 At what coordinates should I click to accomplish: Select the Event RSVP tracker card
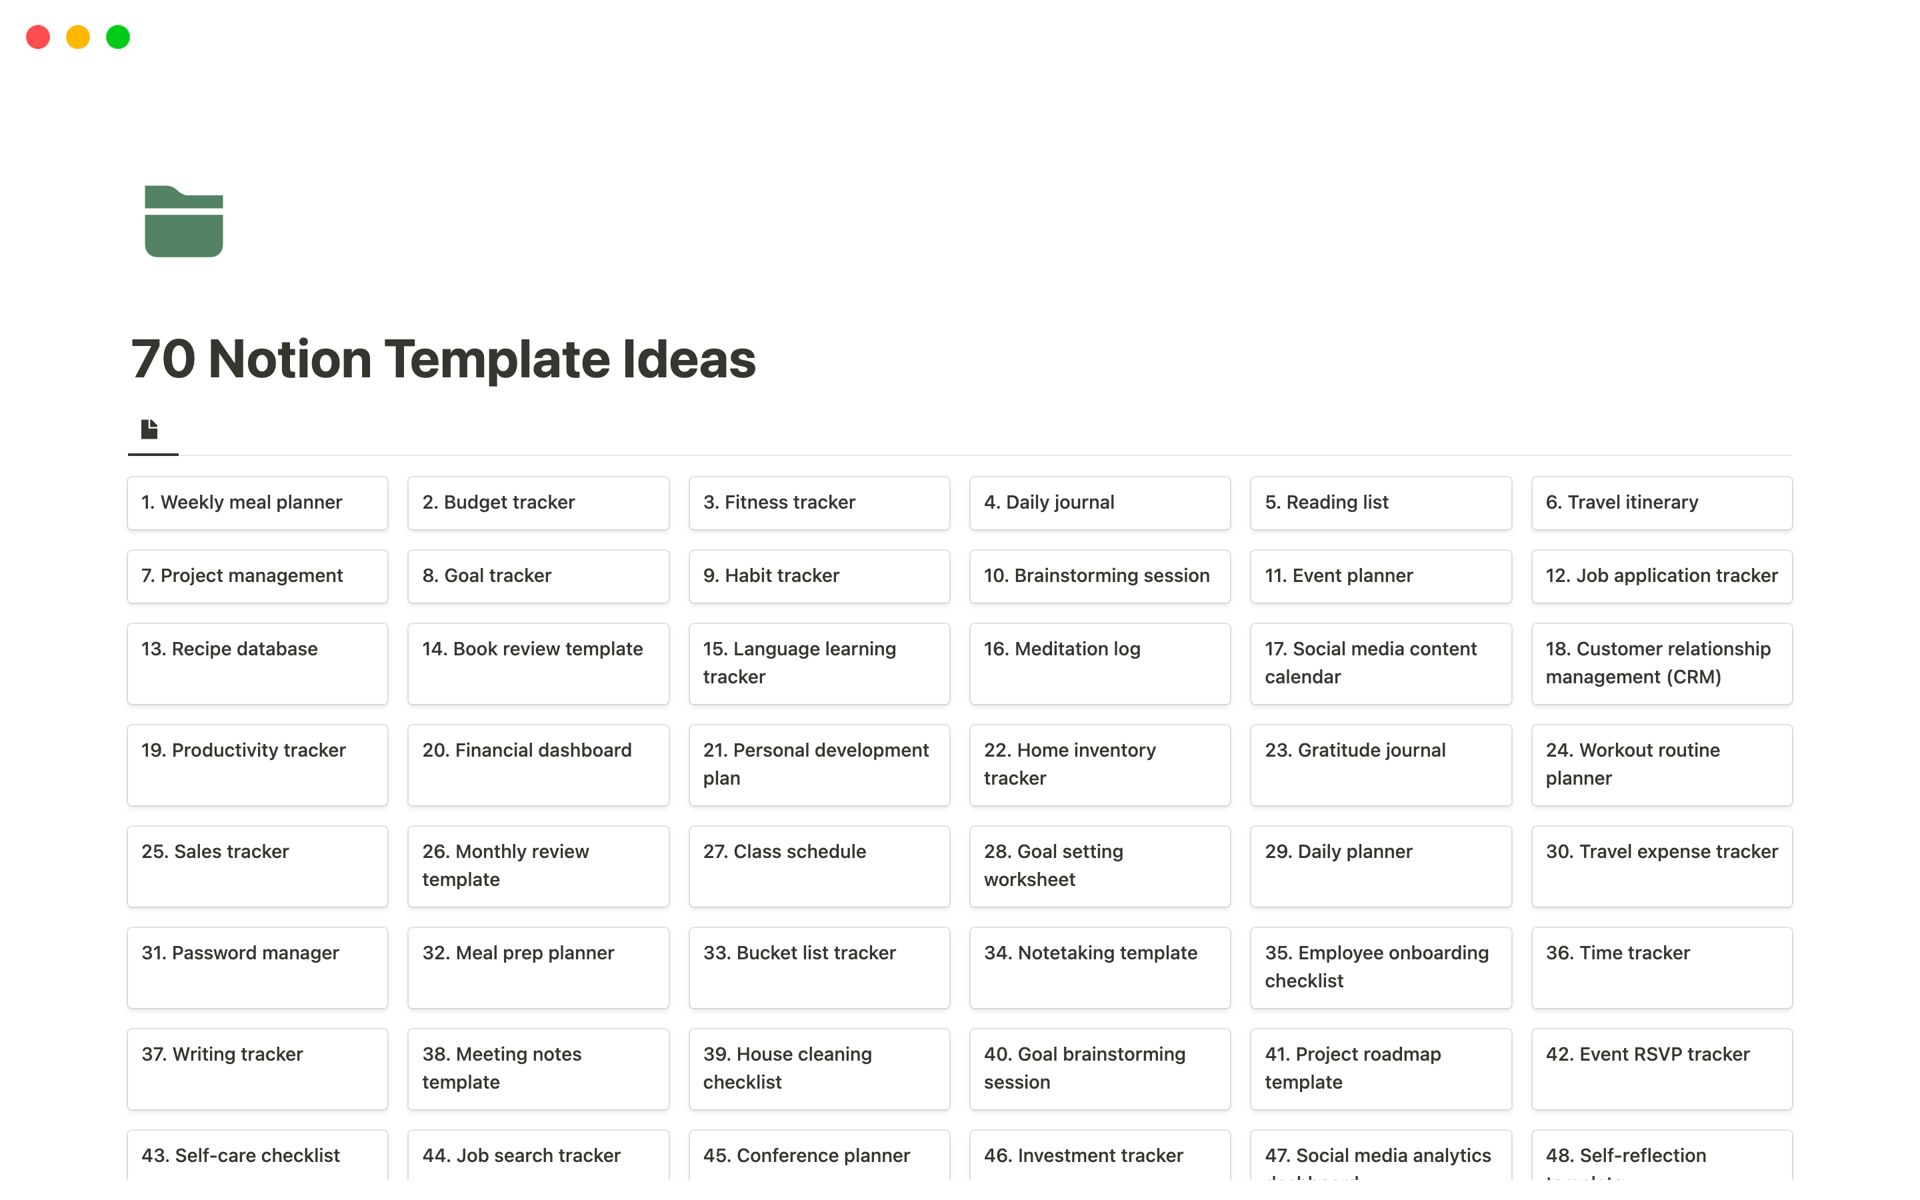tap(1661, 1068)
